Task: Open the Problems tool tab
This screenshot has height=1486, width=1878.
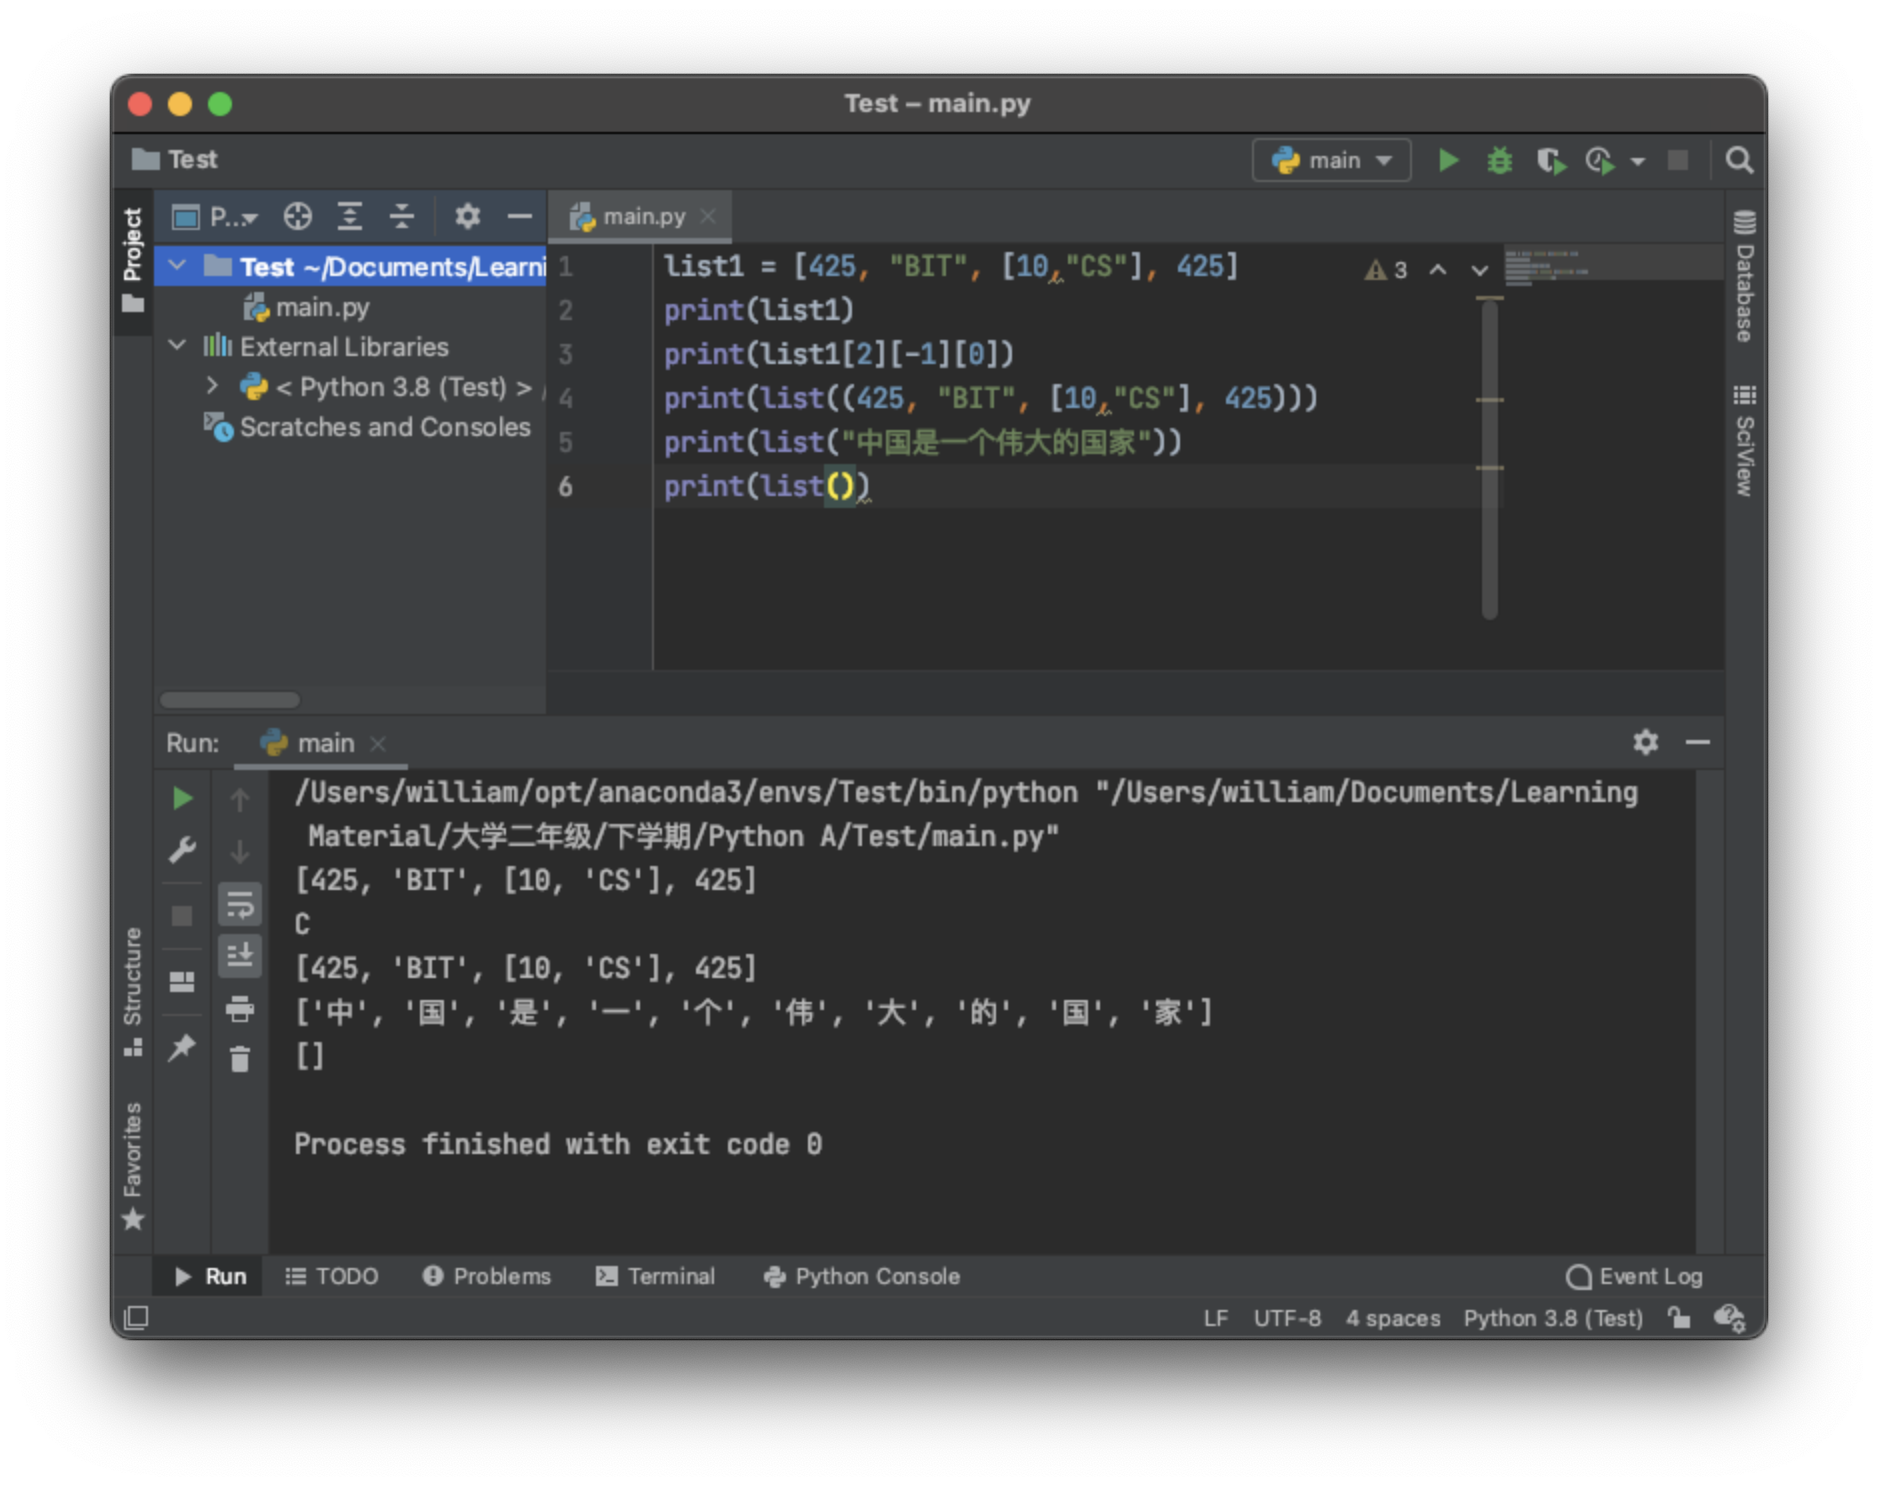Action: point(487,1277)
